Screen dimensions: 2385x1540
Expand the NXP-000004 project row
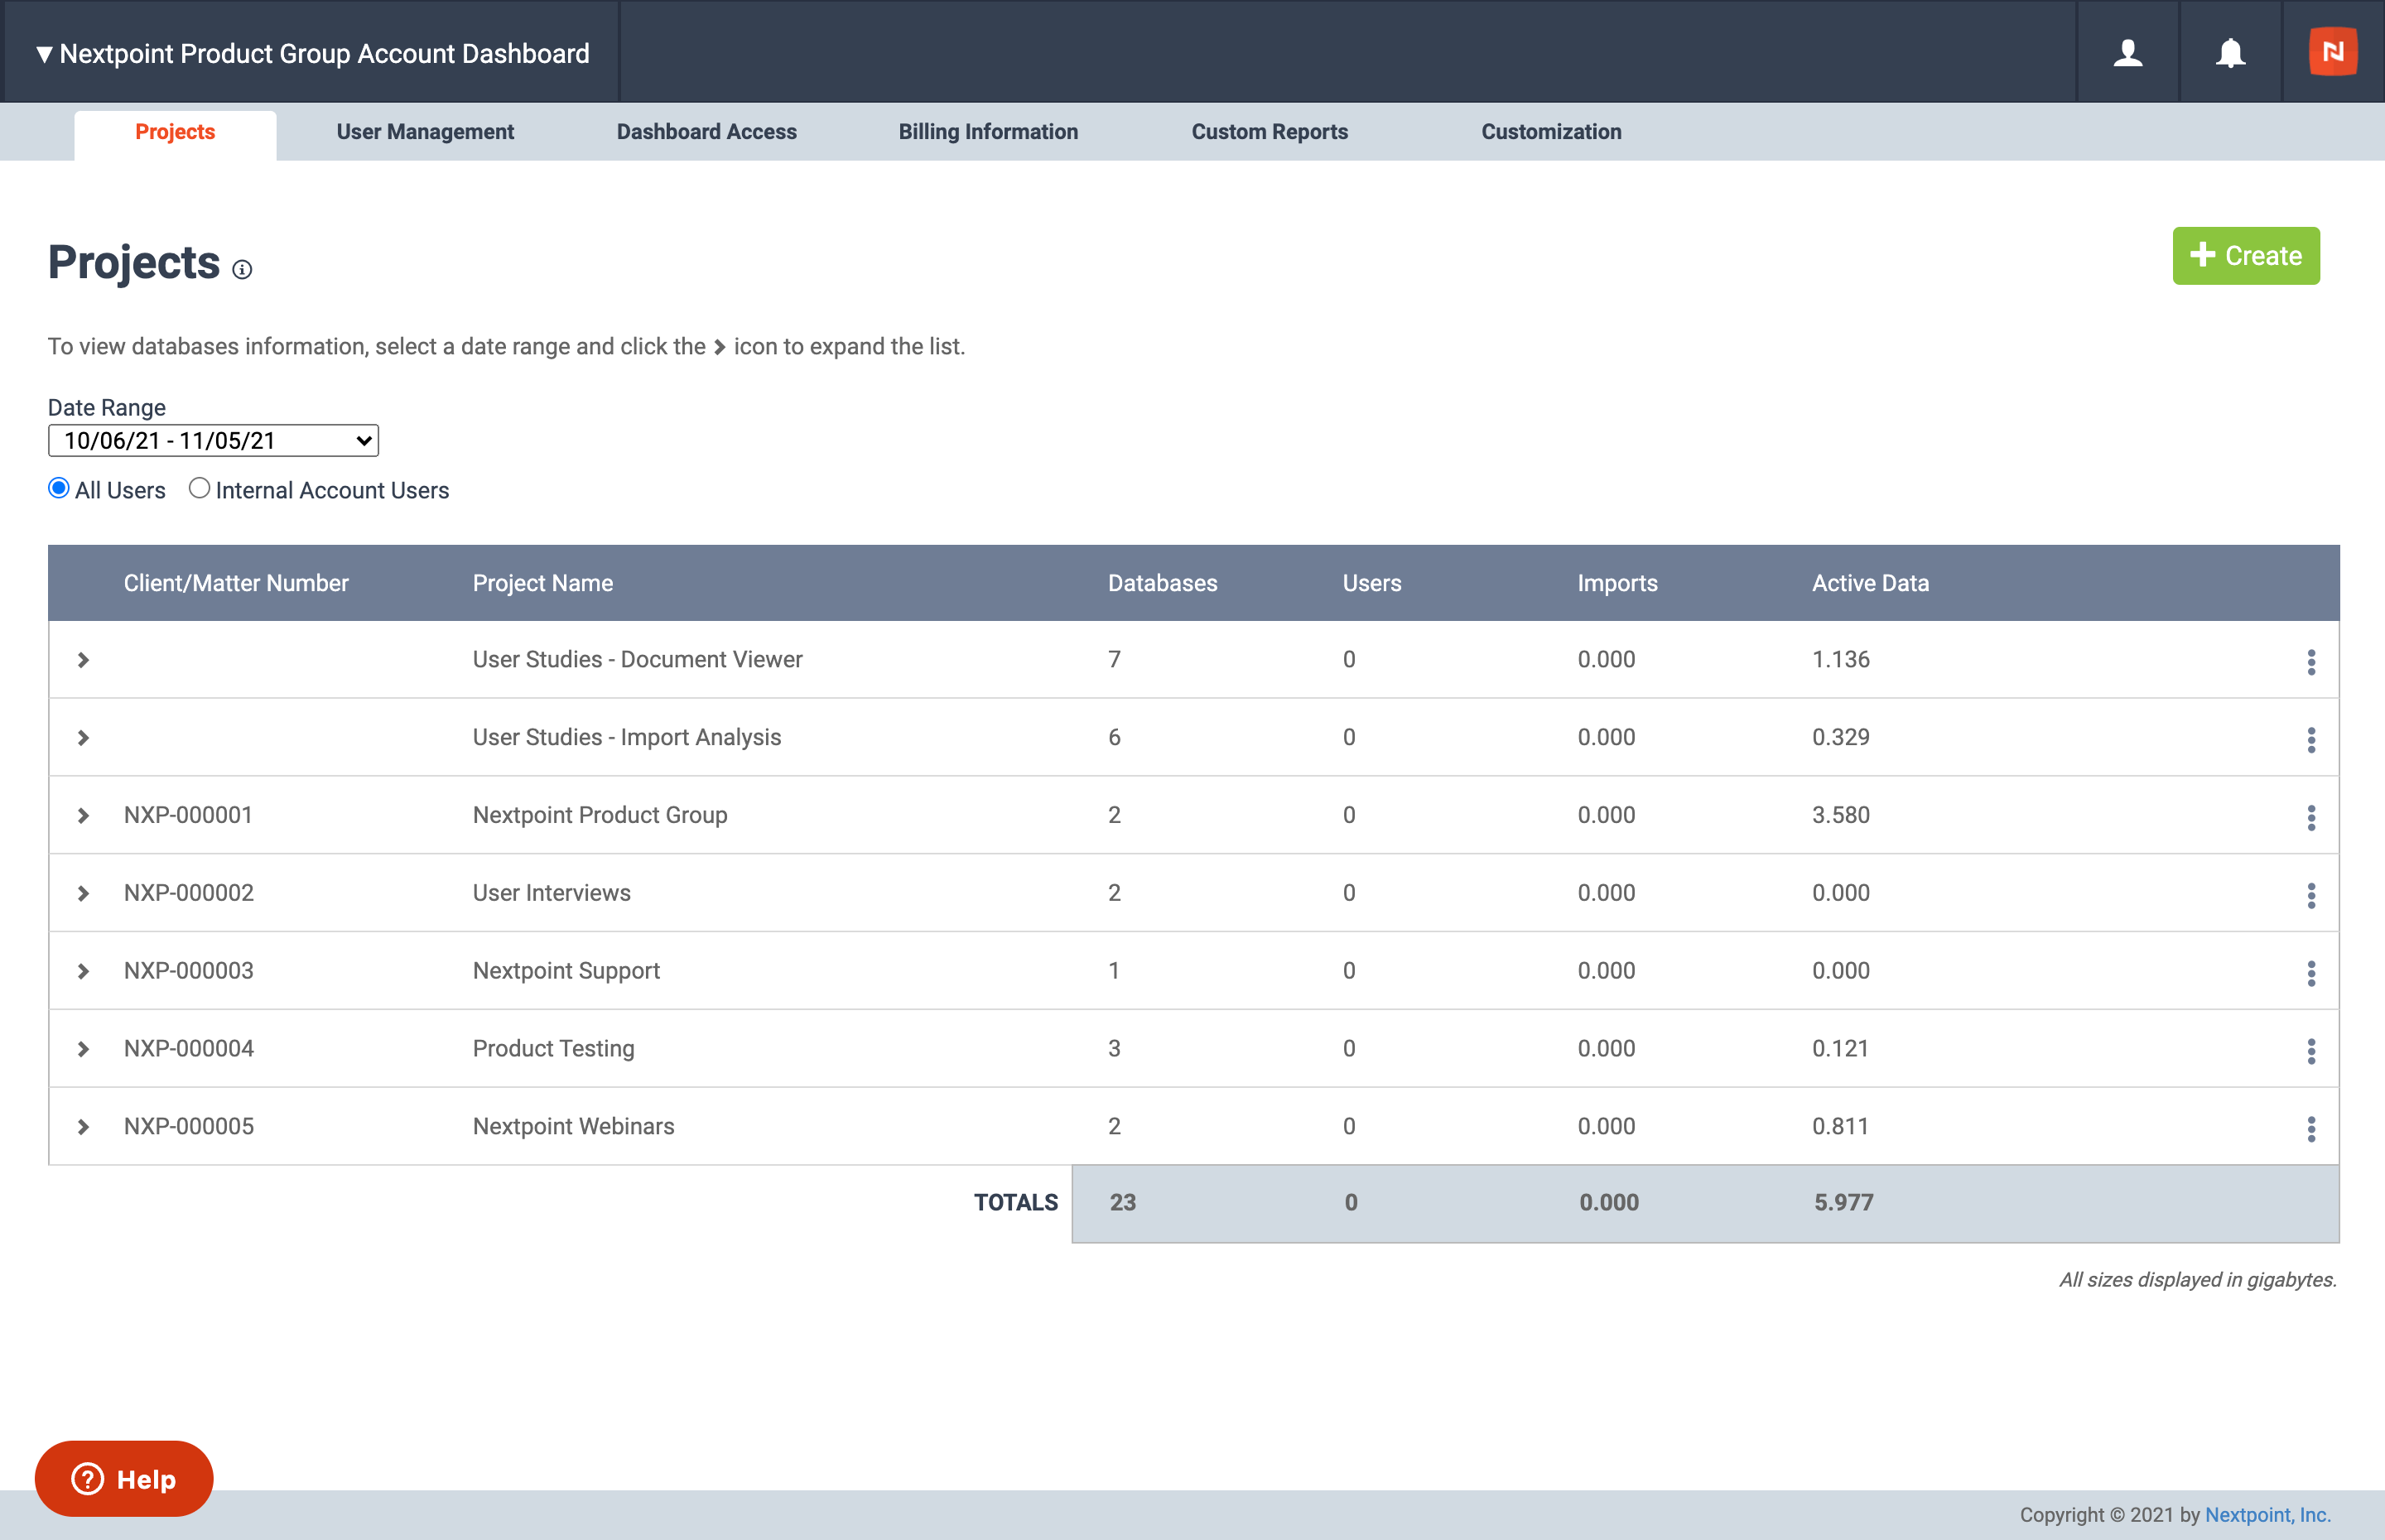84,1049
